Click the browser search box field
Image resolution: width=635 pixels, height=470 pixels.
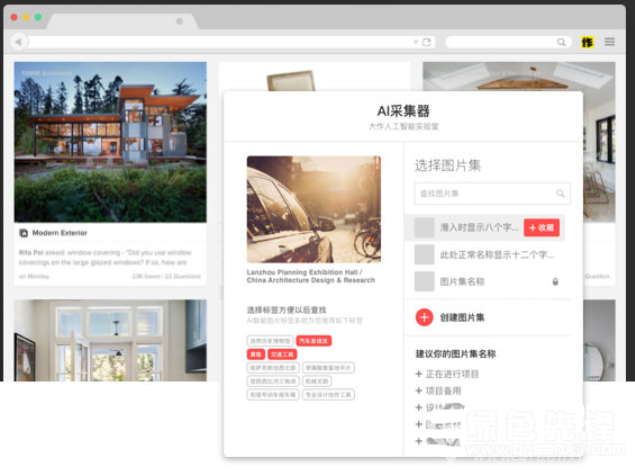click(x=508, y=42)
